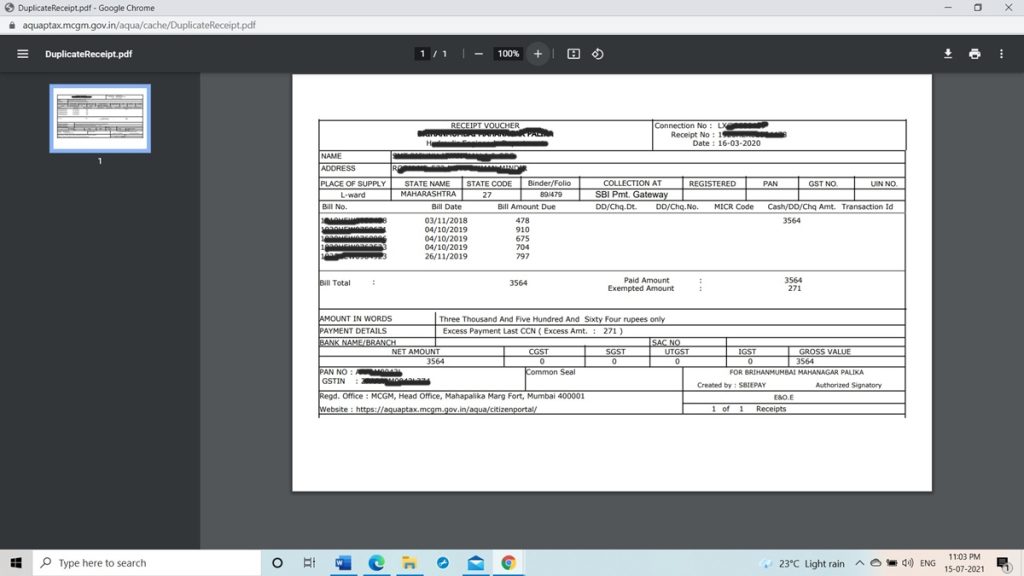Open Task View on the taskbar

point(310,563)
